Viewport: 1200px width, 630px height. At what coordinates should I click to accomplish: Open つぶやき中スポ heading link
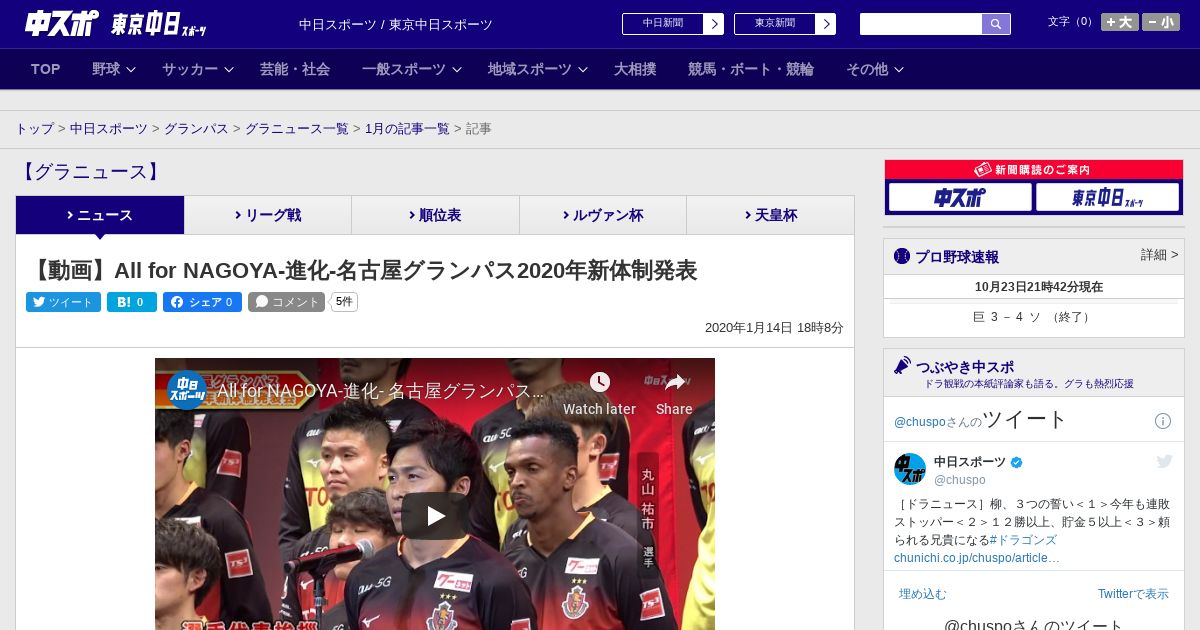click(964, 366)
